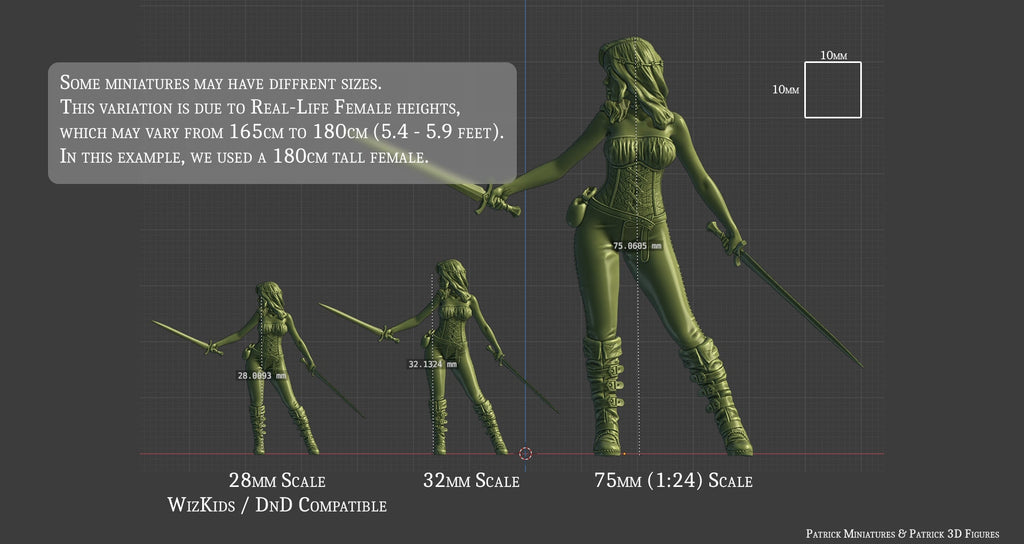Click the "WizKids / DnD Compatible" text
Screen dimensions: 1024x544
[277, 506]
